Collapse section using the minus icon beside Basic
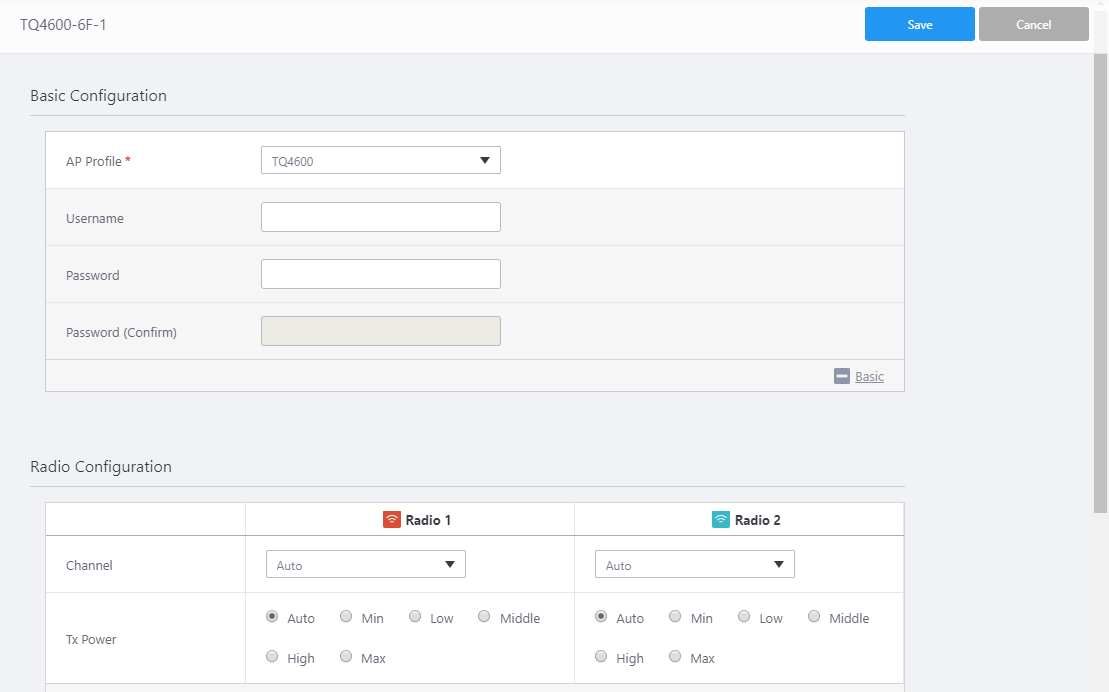The width and height of the screenshot is (1109, 692). coord(842,376)
